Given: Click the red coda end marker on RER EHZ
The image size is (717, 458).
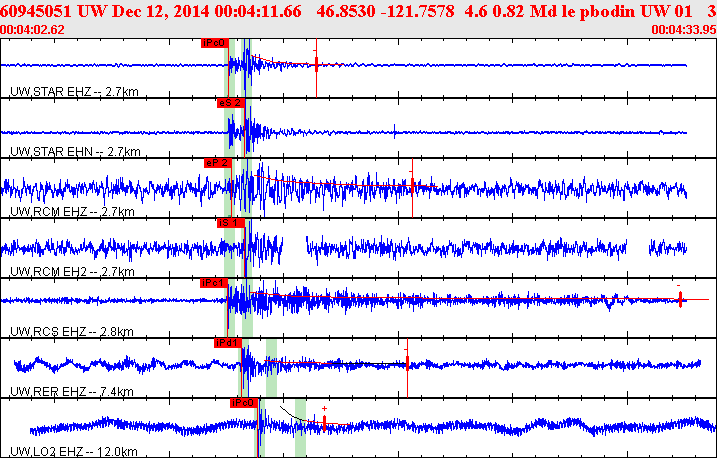Looking at the screenshot, I should point(407,360).
